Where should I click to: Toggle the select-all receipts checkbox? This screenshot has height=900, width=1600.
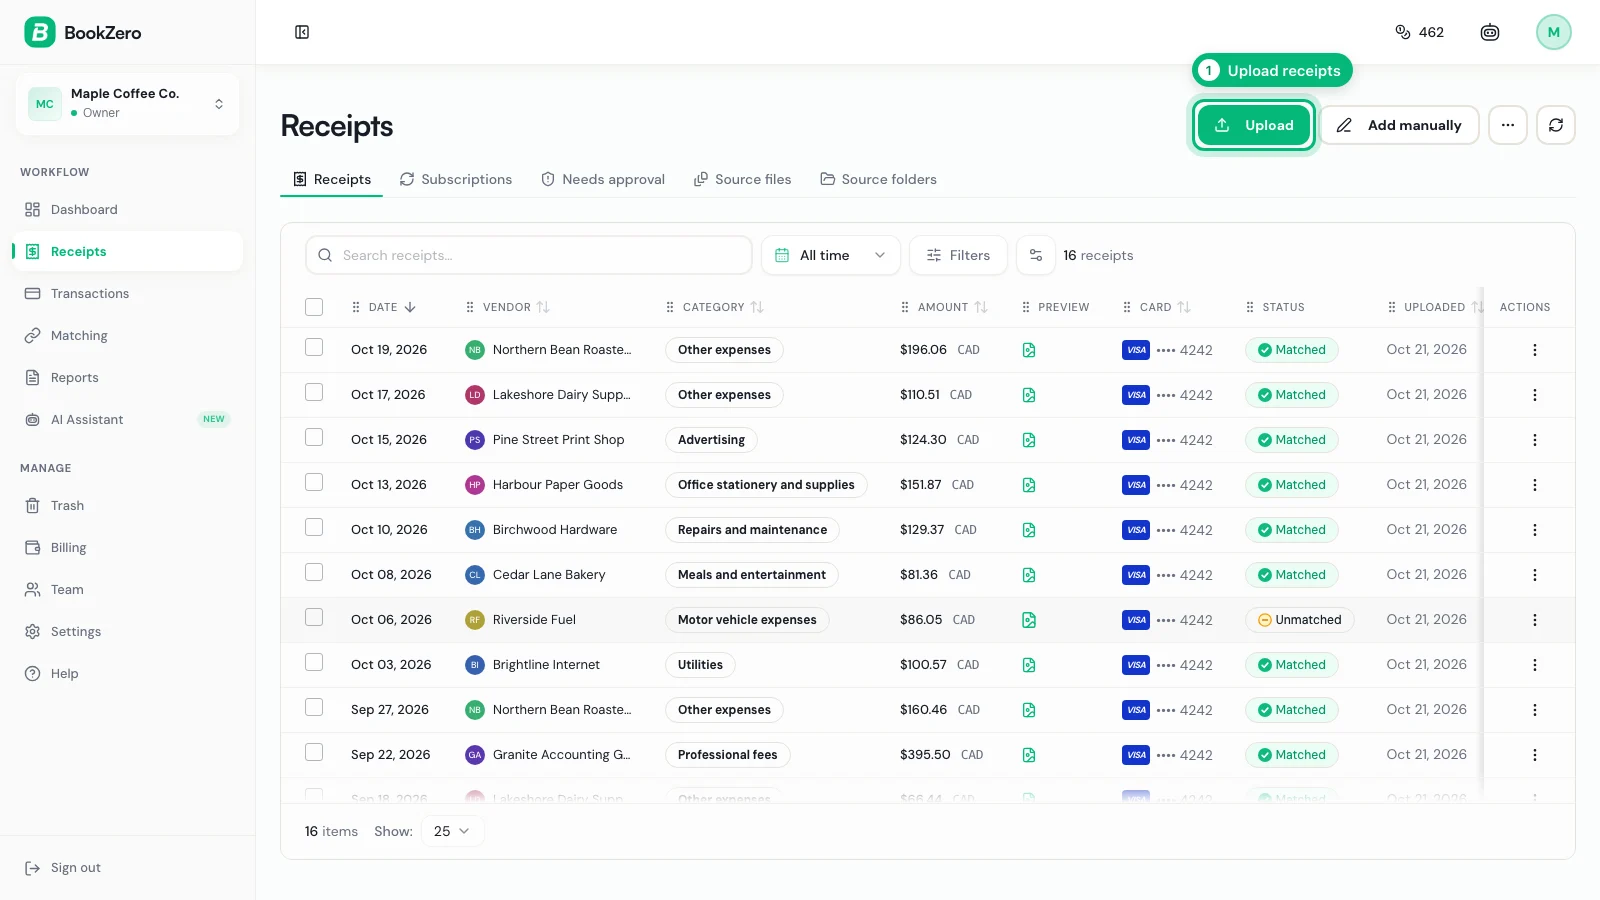pos(314,307)
